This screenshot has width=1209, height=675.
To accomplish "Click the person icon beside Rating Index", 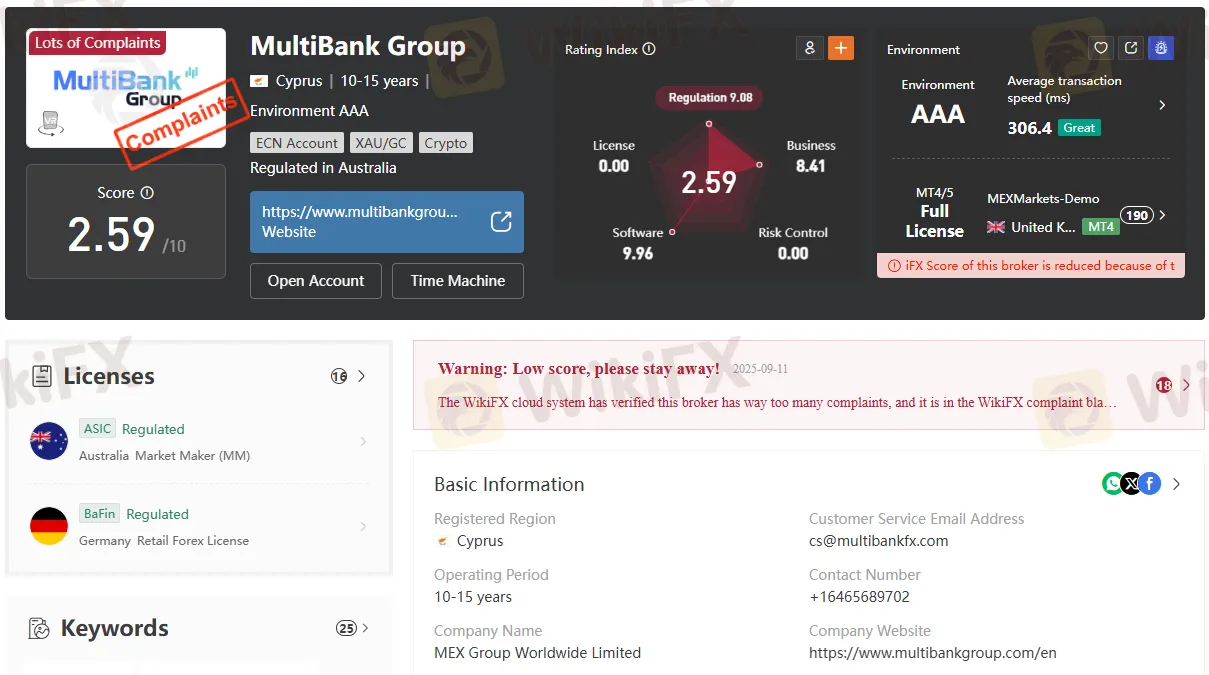I will (809, 48).
